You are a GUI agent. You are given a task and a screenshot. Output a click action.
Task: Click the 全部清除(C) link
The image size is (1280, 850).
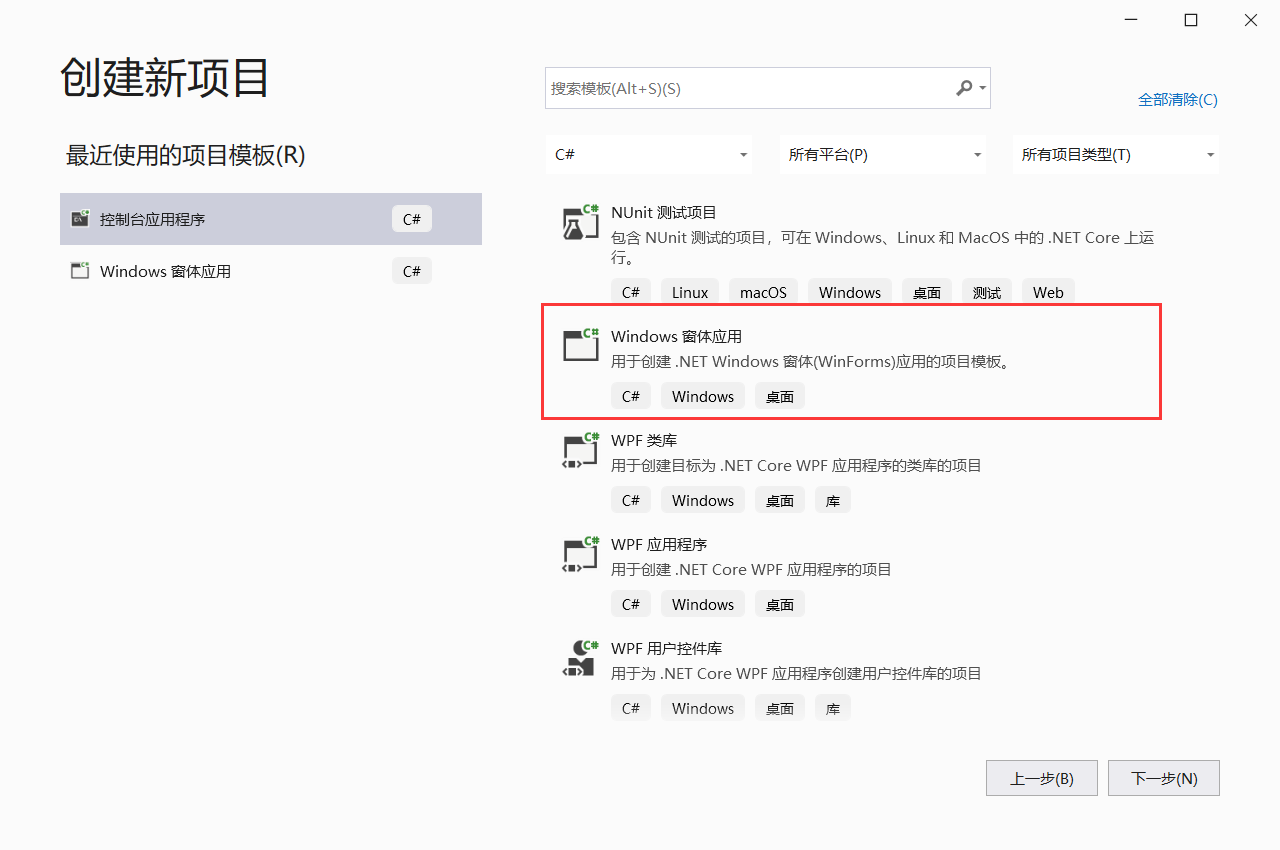[1178, 100]
